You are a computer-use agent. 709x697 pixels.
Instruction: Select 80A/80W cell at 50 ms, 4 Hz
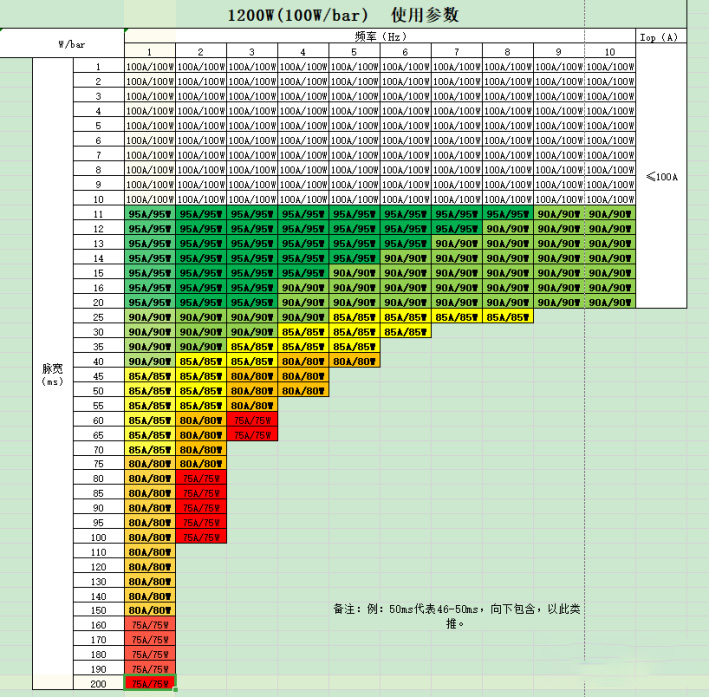coord(303,391)
